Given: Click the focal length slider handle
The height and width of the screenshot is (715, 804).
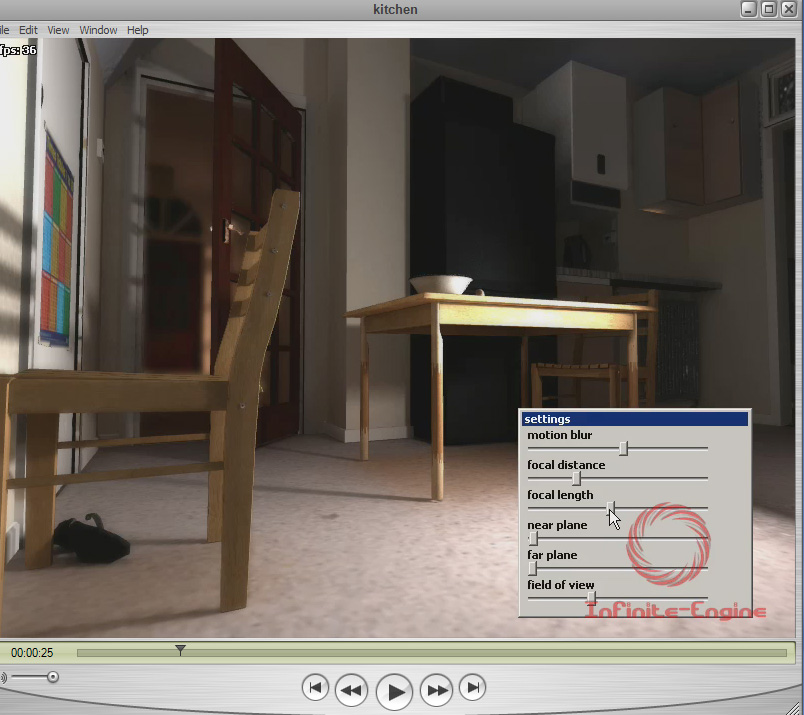Looking at the screenshot, I should (x=610, y=508).
